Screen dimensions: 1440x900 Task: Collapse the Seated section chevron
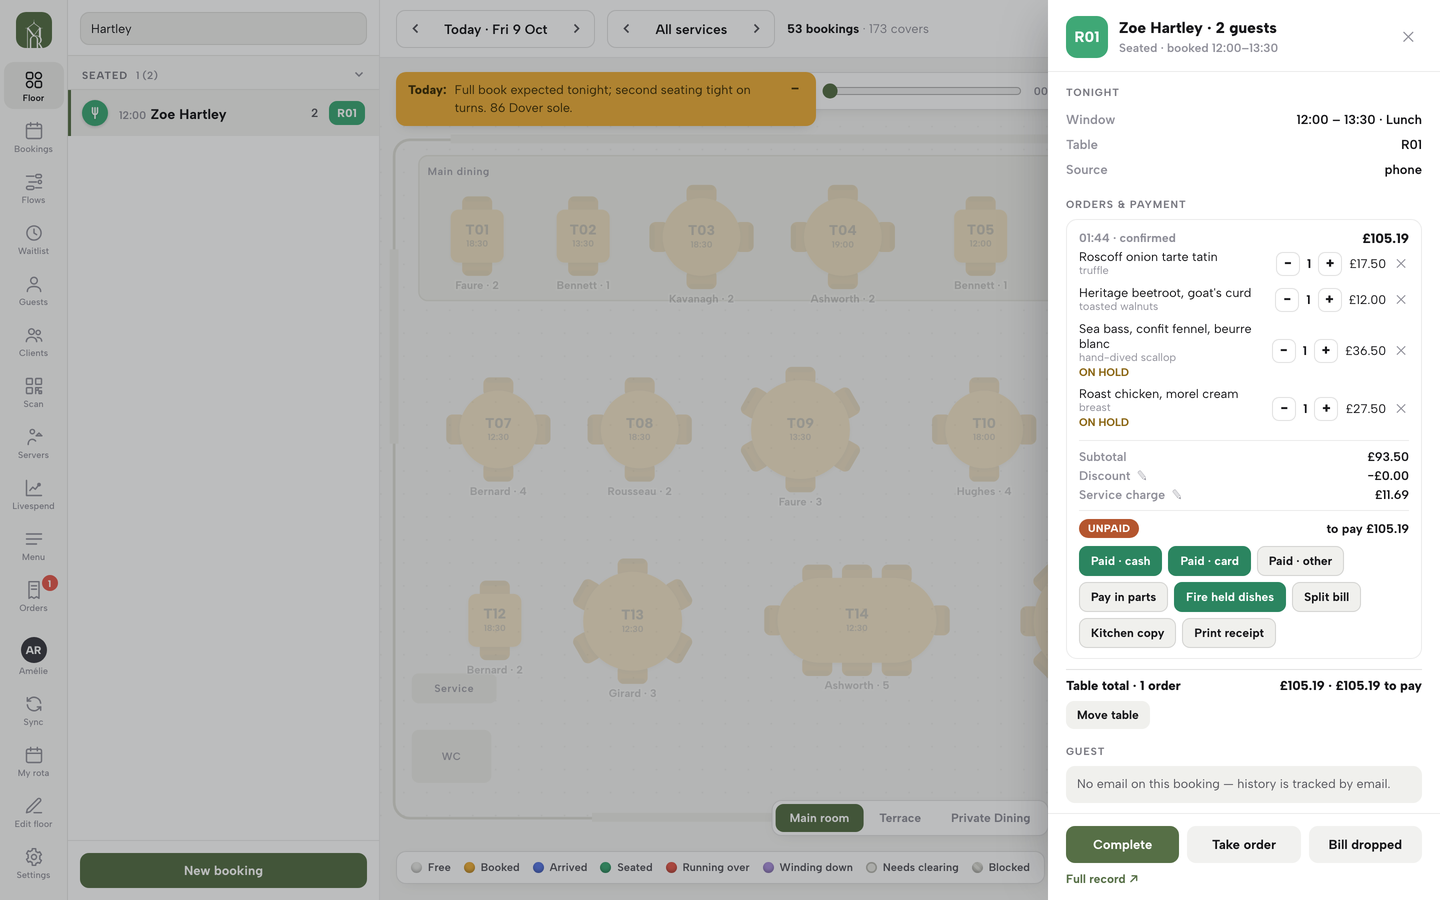(x=359, y=75)
